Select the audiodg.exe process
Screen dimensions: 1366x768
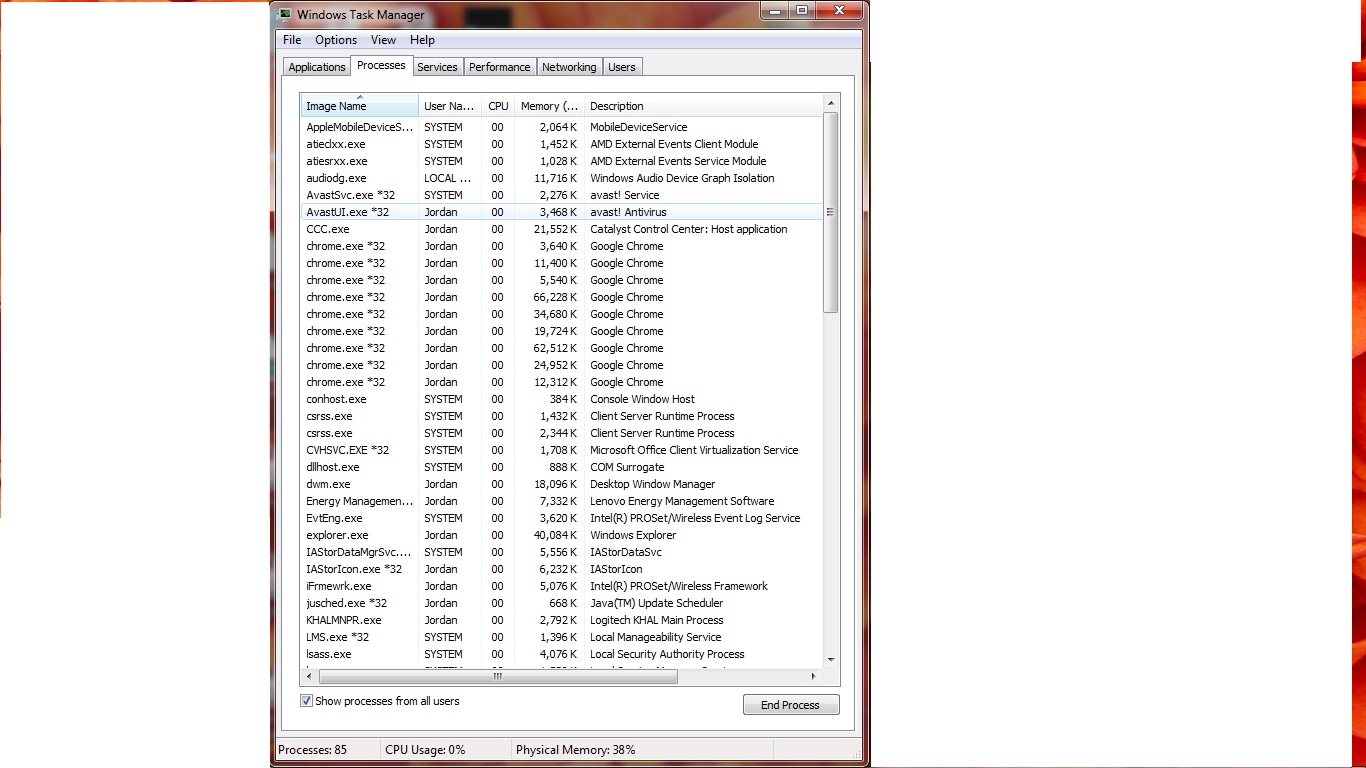pos(562,178)
